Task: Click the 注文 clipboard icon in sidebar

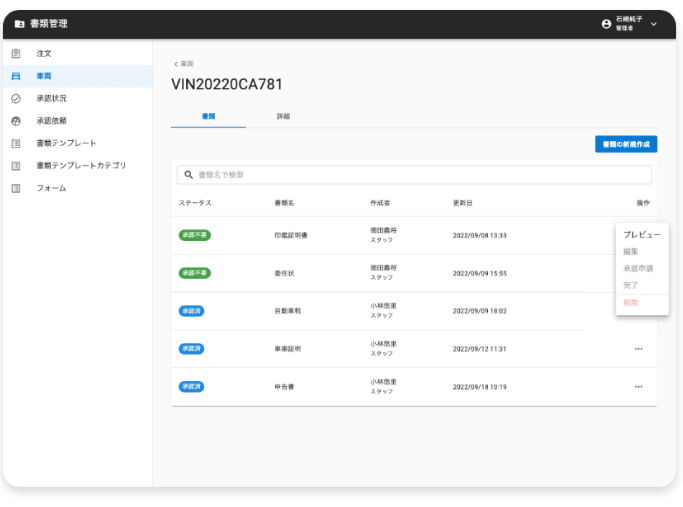Action: pyautogui.click(x=16, y=53)
